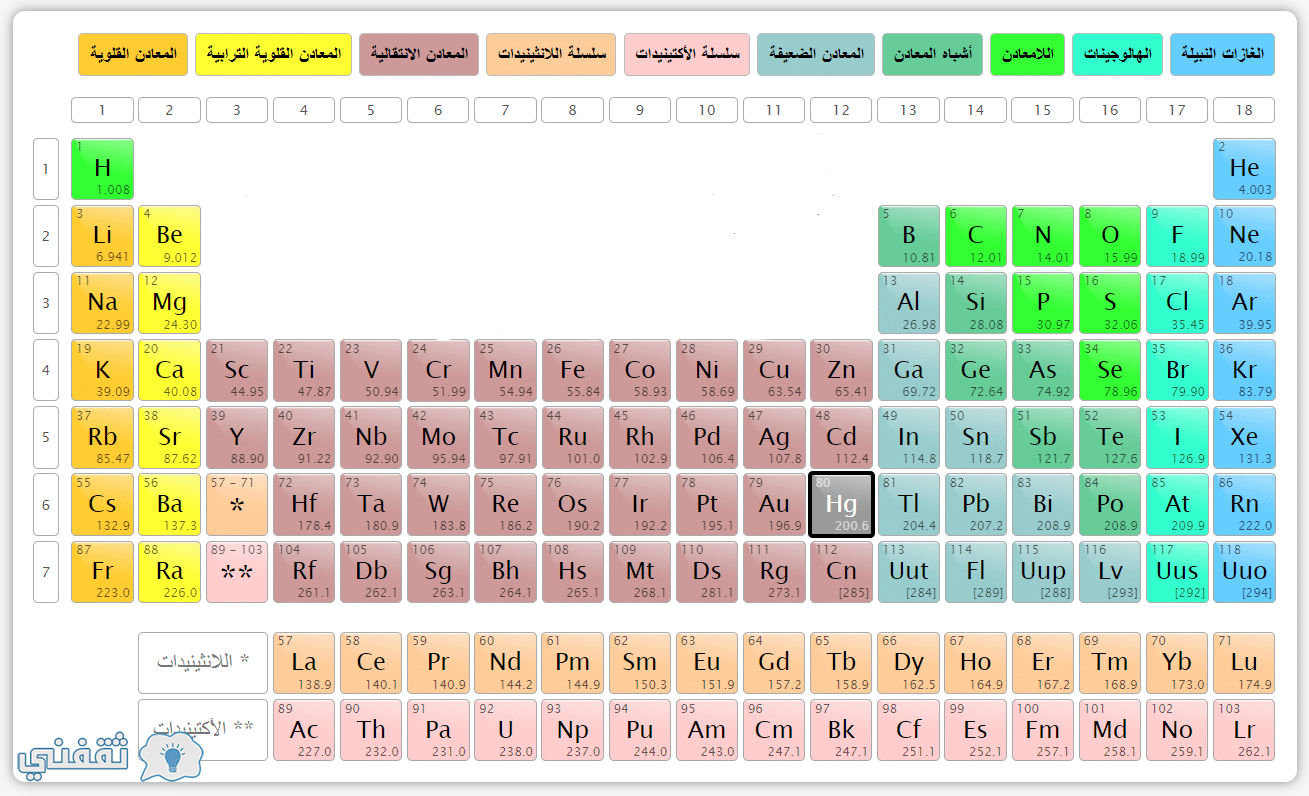
Task: Click the Neodymium (Nd) element tile
Action: [x=505, y=662]
